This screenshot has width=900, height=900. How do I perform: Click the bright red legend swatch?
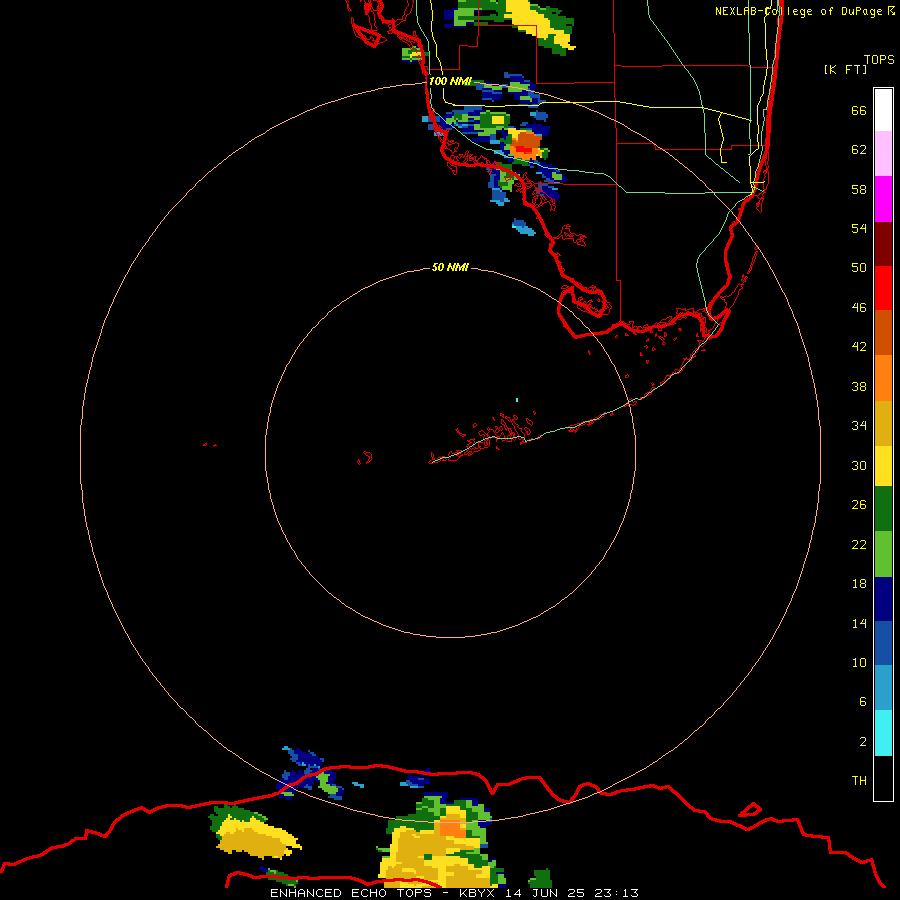[883, 288]
